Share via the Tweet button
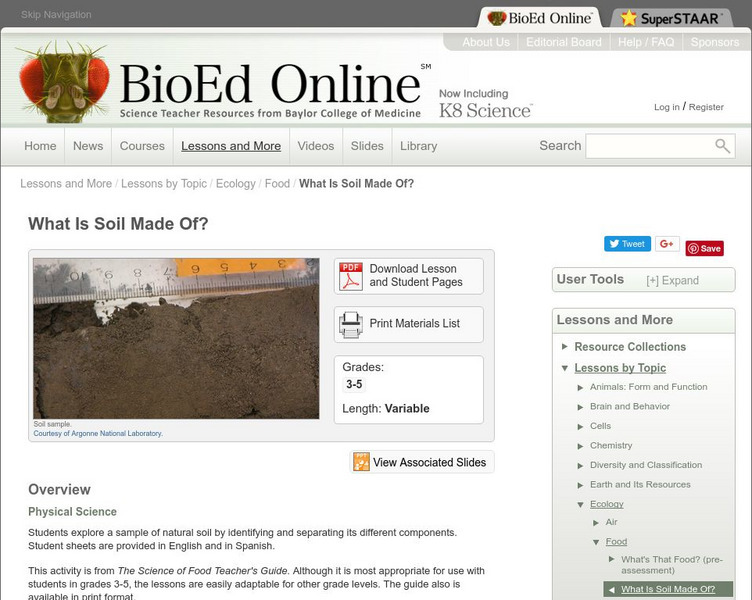Screen dimensions: 752x600 (627, 244)
